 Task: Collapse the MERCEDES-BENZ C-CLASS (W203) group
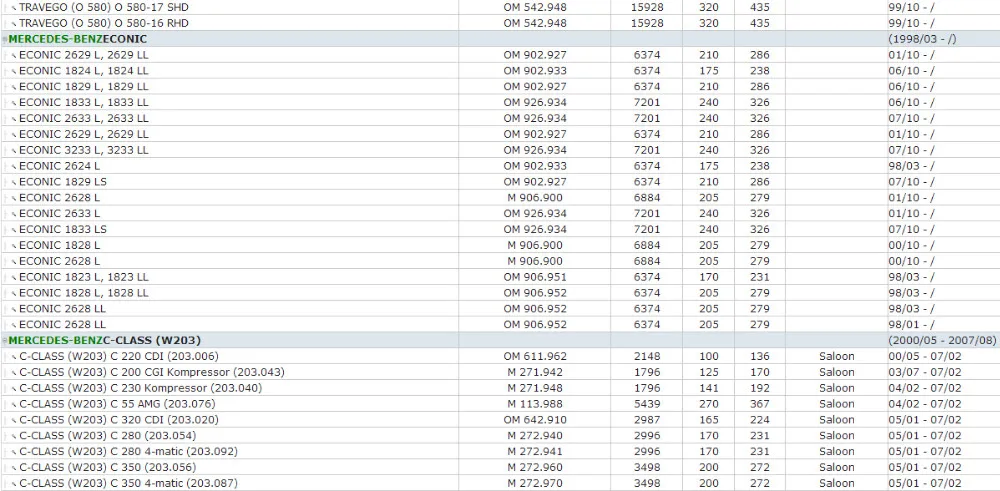tap(4, 341)
